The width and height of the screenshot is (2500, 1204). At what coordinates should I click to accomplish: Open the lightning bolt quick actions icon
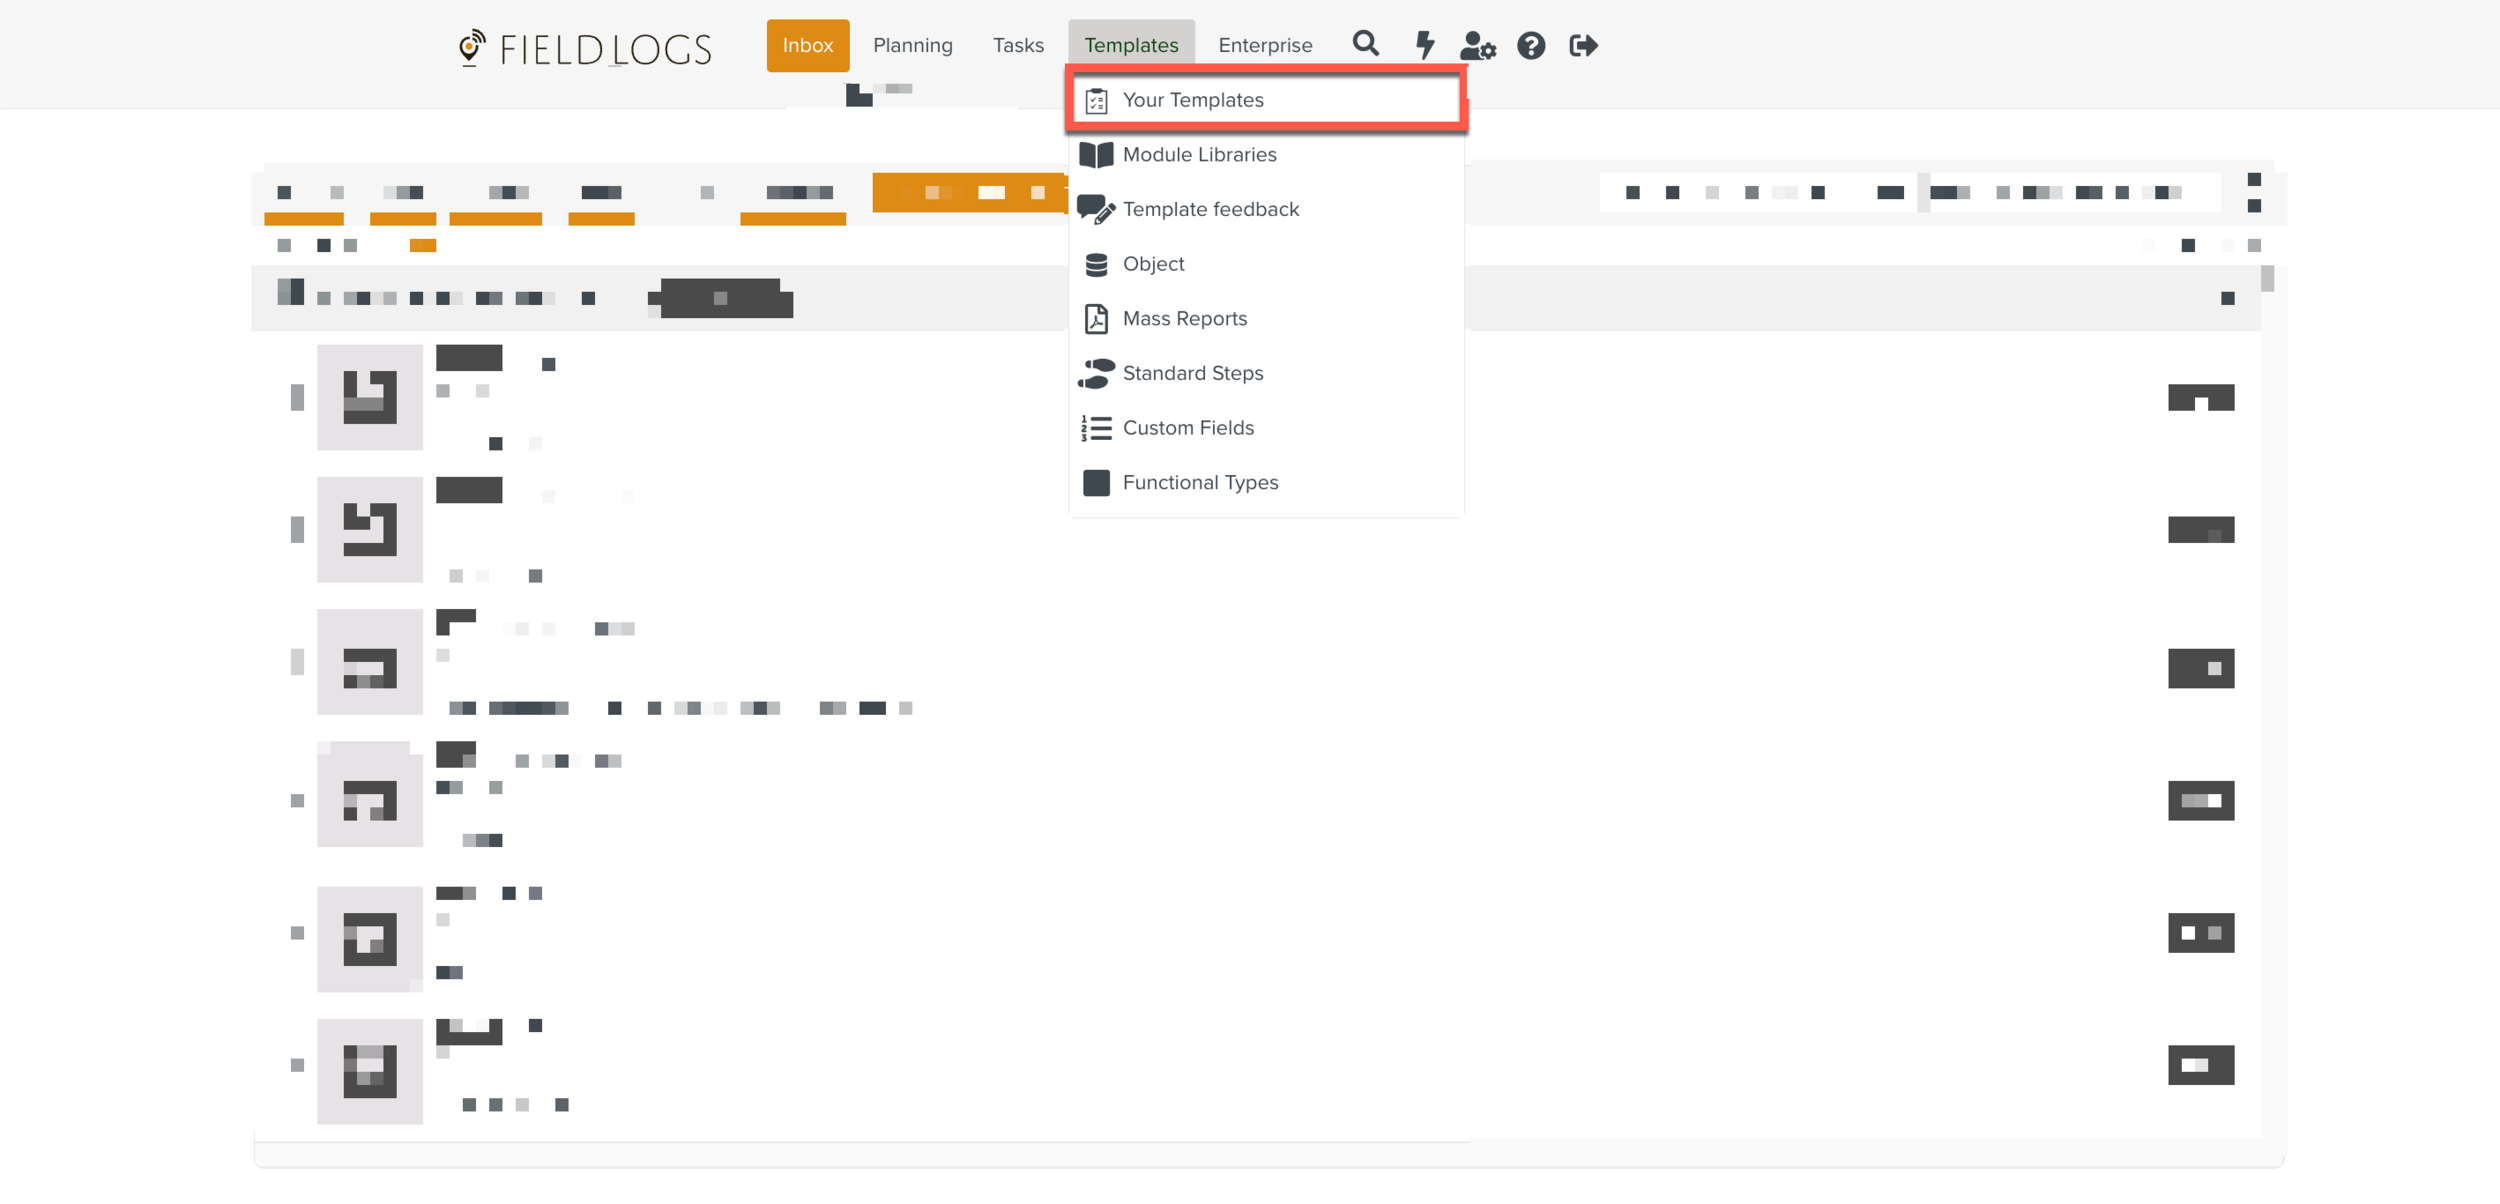coord(1425,45)
